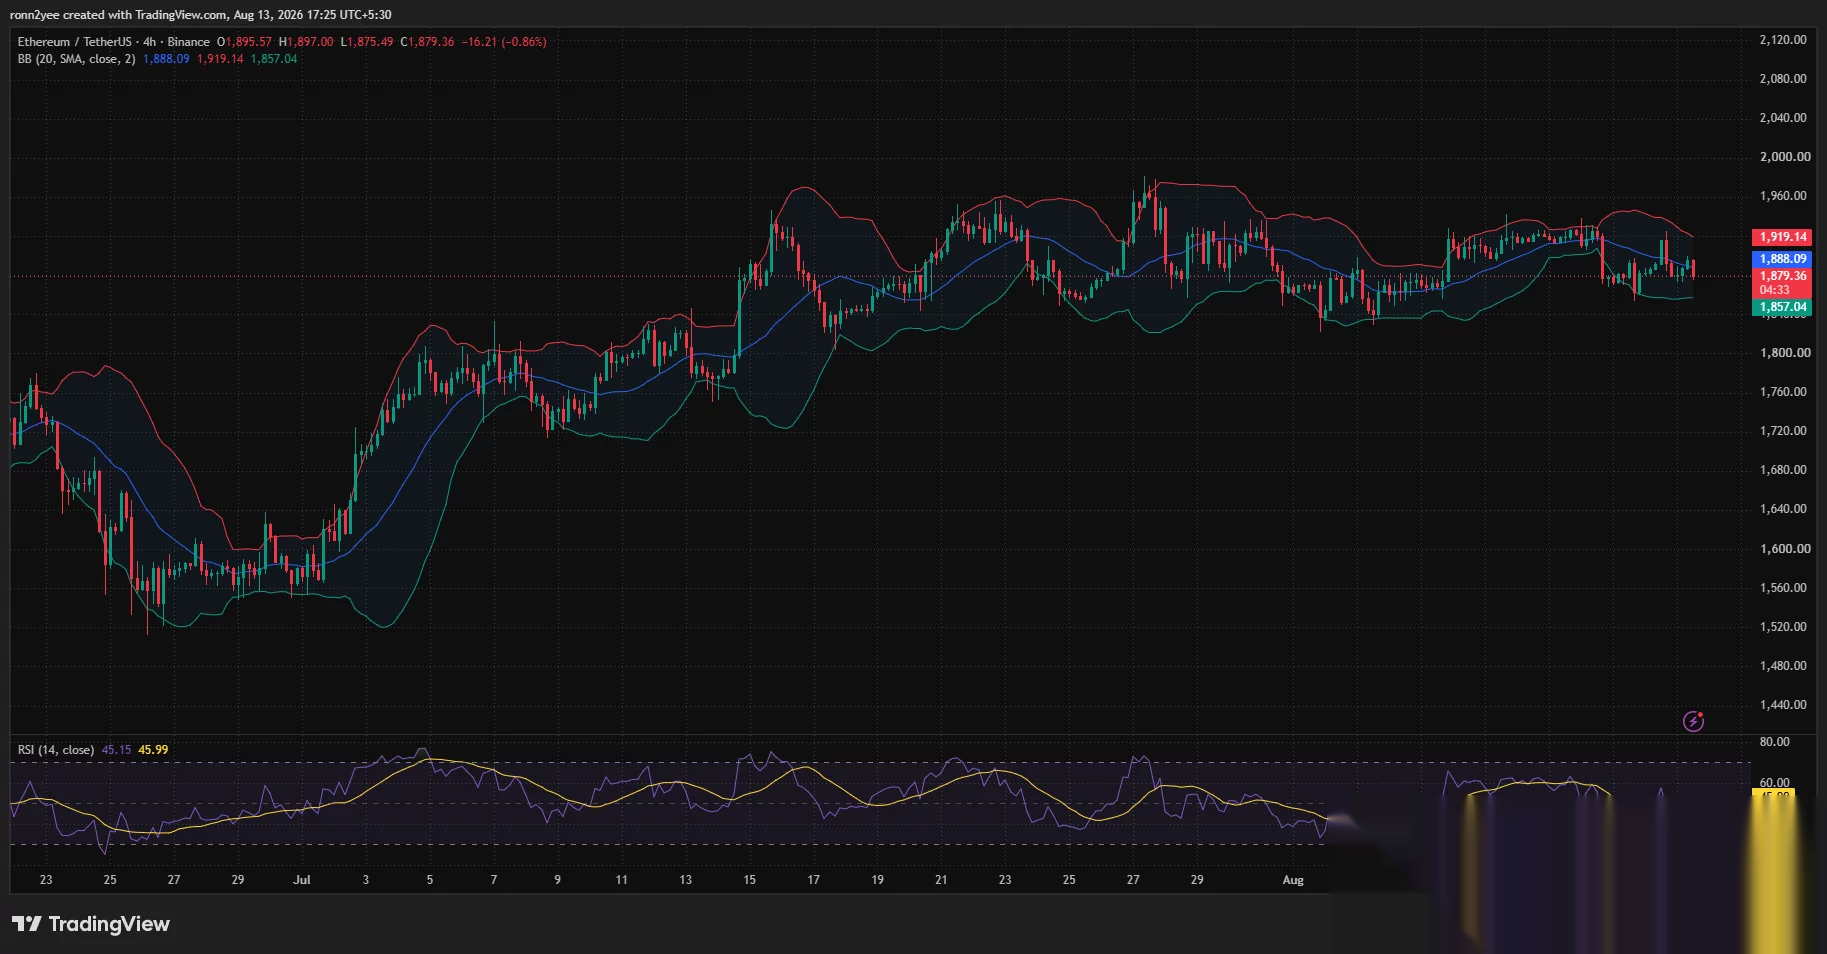Click the 17 date label on time axis
Image resolution: width=1827 pixels, height=954 pixels.
point(814,880)
